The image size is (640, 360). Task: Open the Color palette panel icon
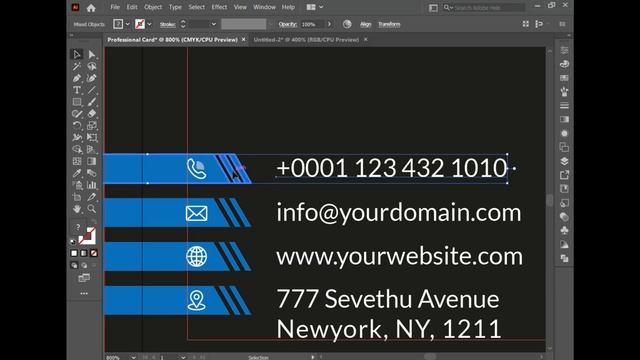pyautogui.click(x=564, y=64)
